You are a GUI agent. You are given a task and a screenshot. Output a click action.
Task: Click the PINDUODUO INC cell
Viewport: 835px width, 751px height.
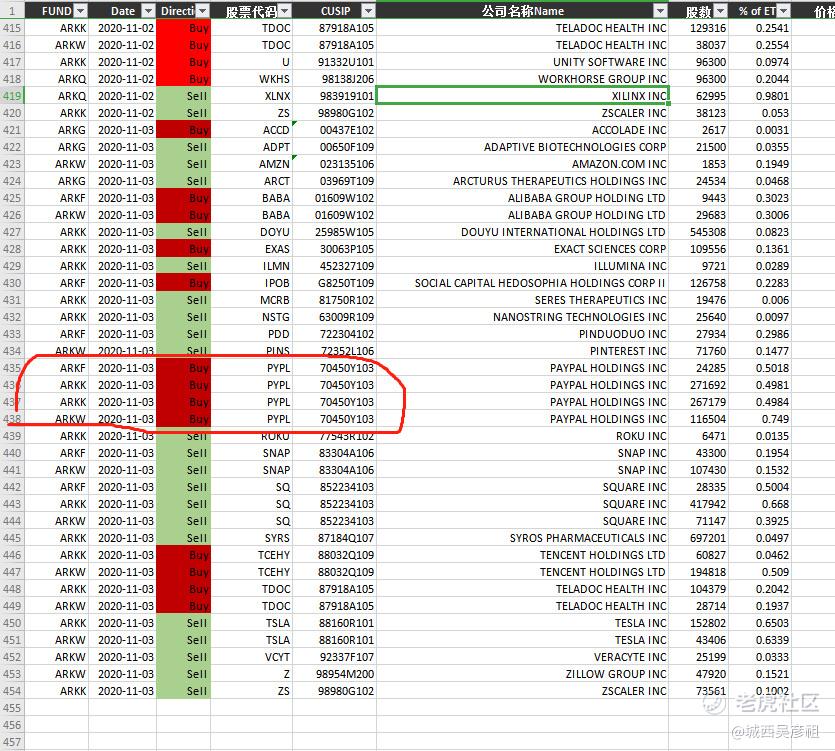pos(522,334)
